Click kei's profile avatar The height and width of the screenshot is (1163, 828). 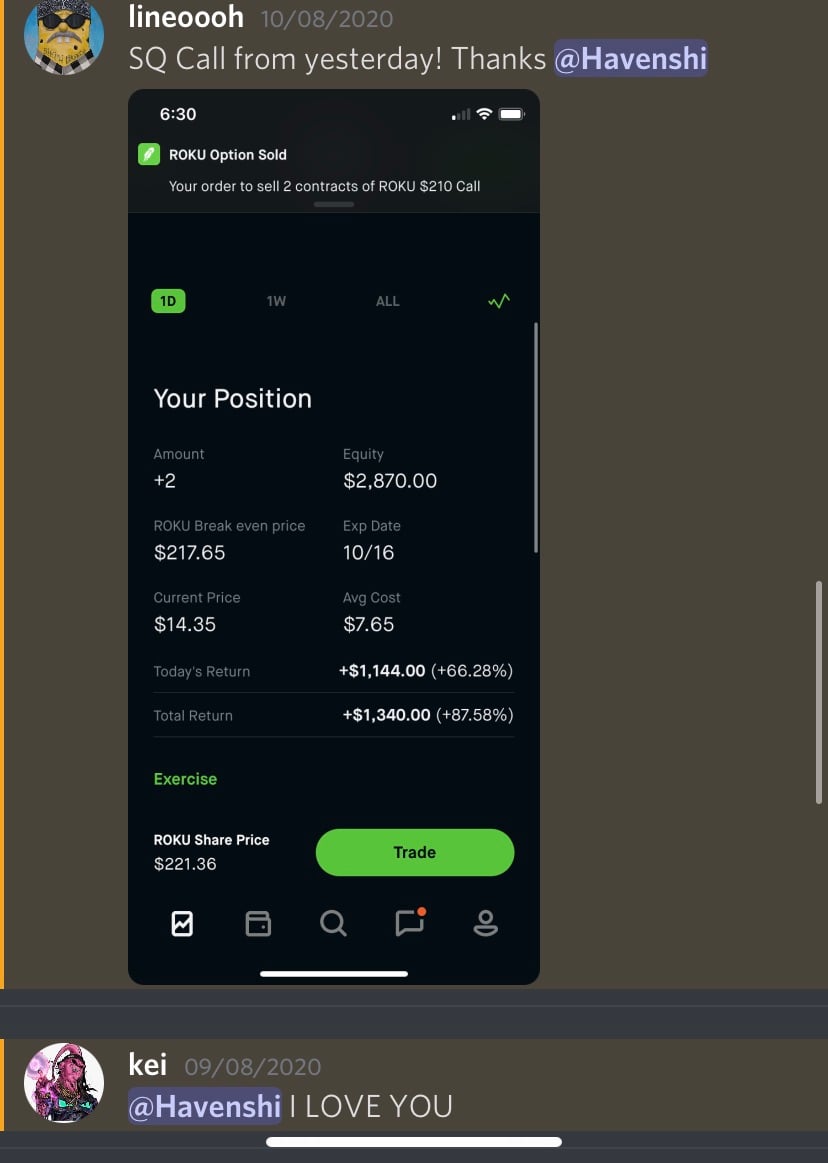(x=64, y=1083)
